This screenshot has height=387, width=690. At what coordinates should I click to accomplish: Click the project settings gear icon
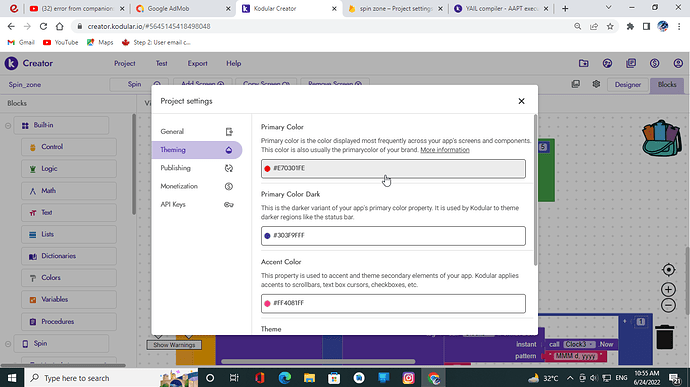point(596,84)
